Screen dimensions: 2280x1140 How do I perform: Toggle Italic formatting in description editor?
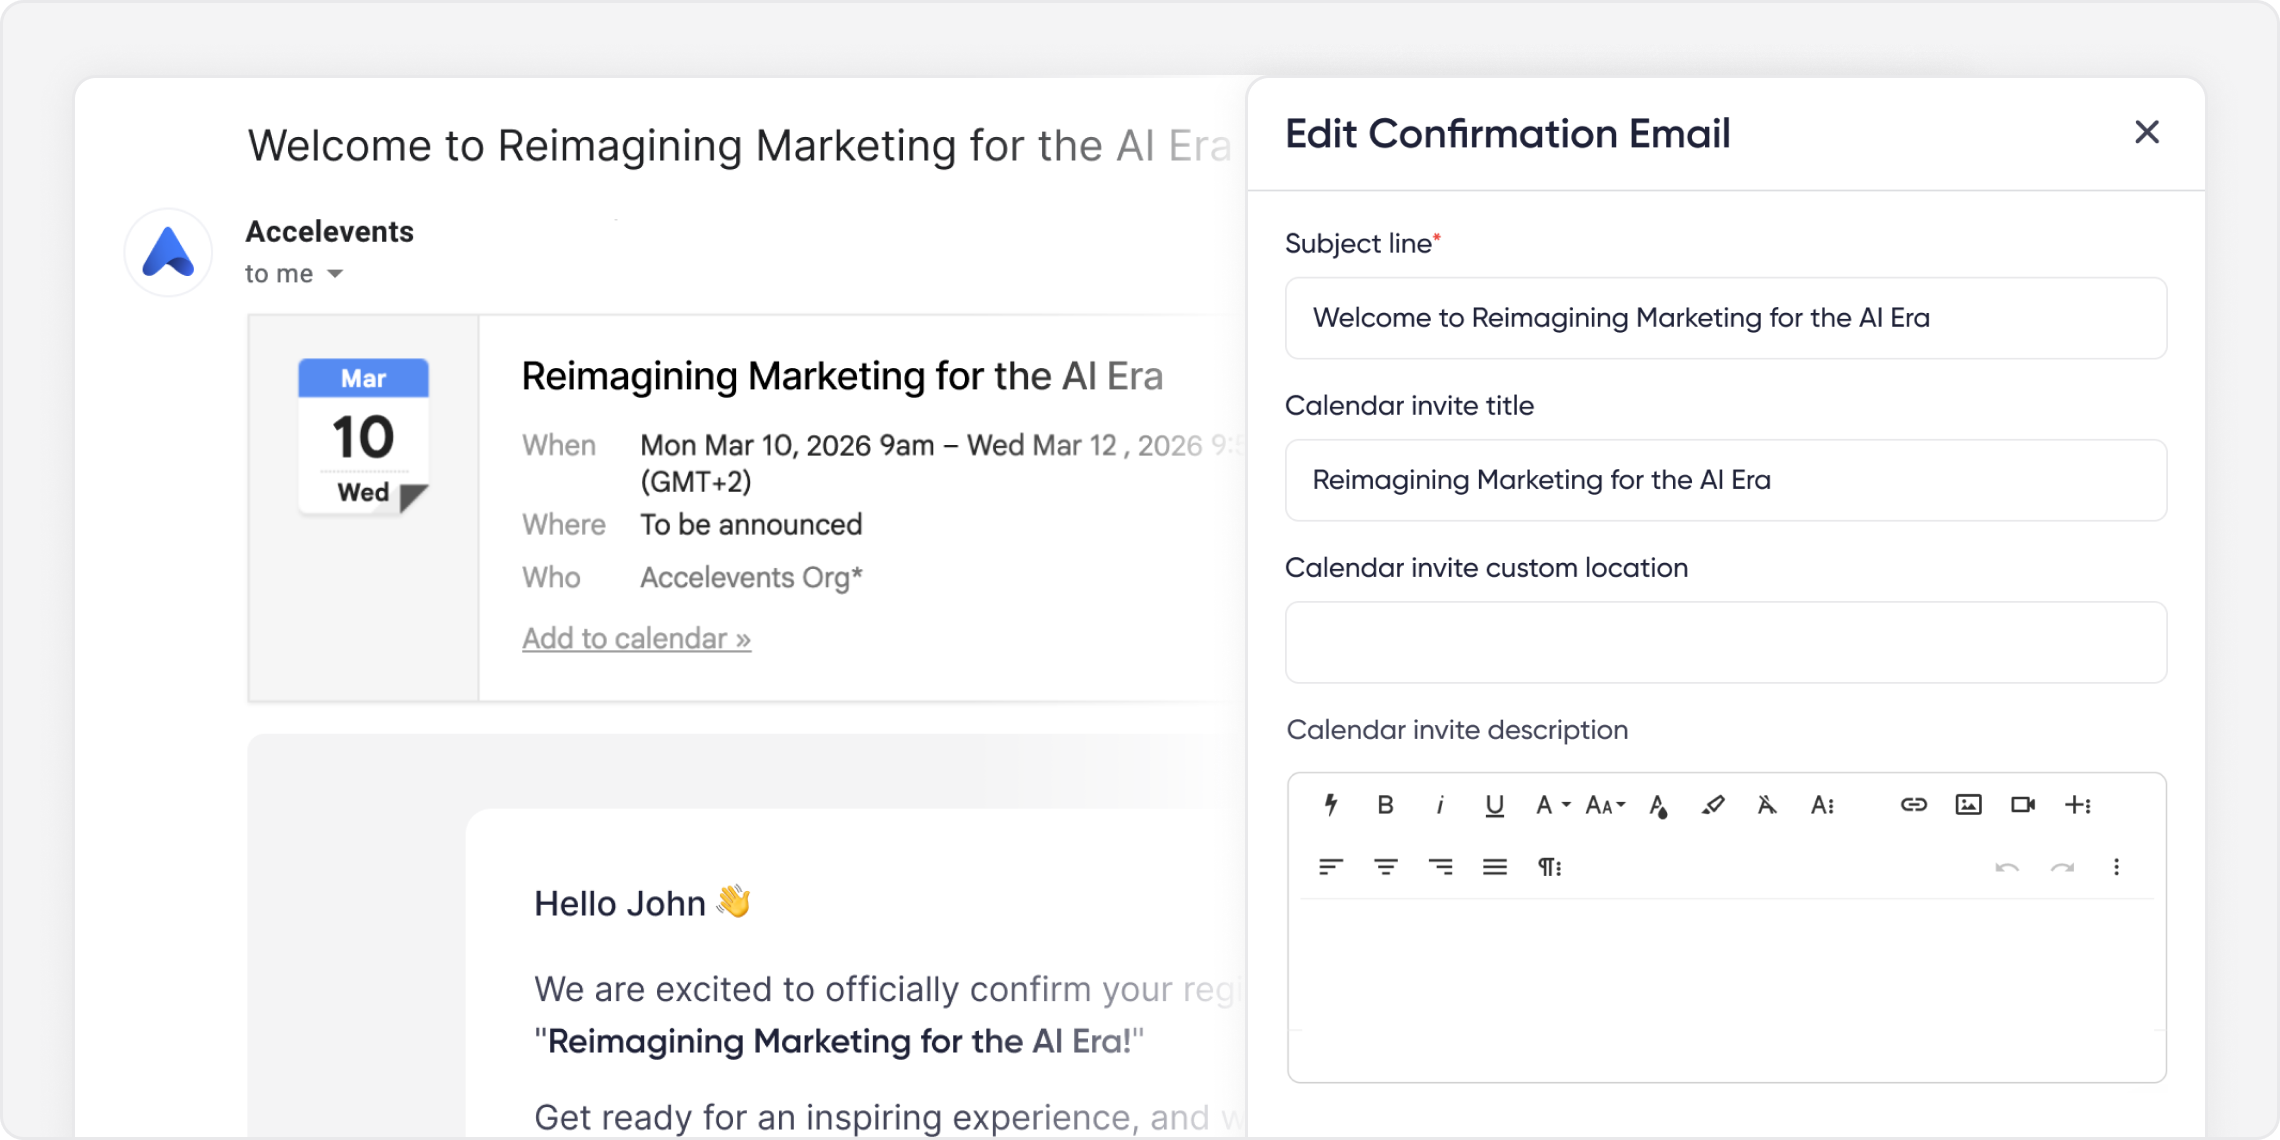pos(1440,805)
